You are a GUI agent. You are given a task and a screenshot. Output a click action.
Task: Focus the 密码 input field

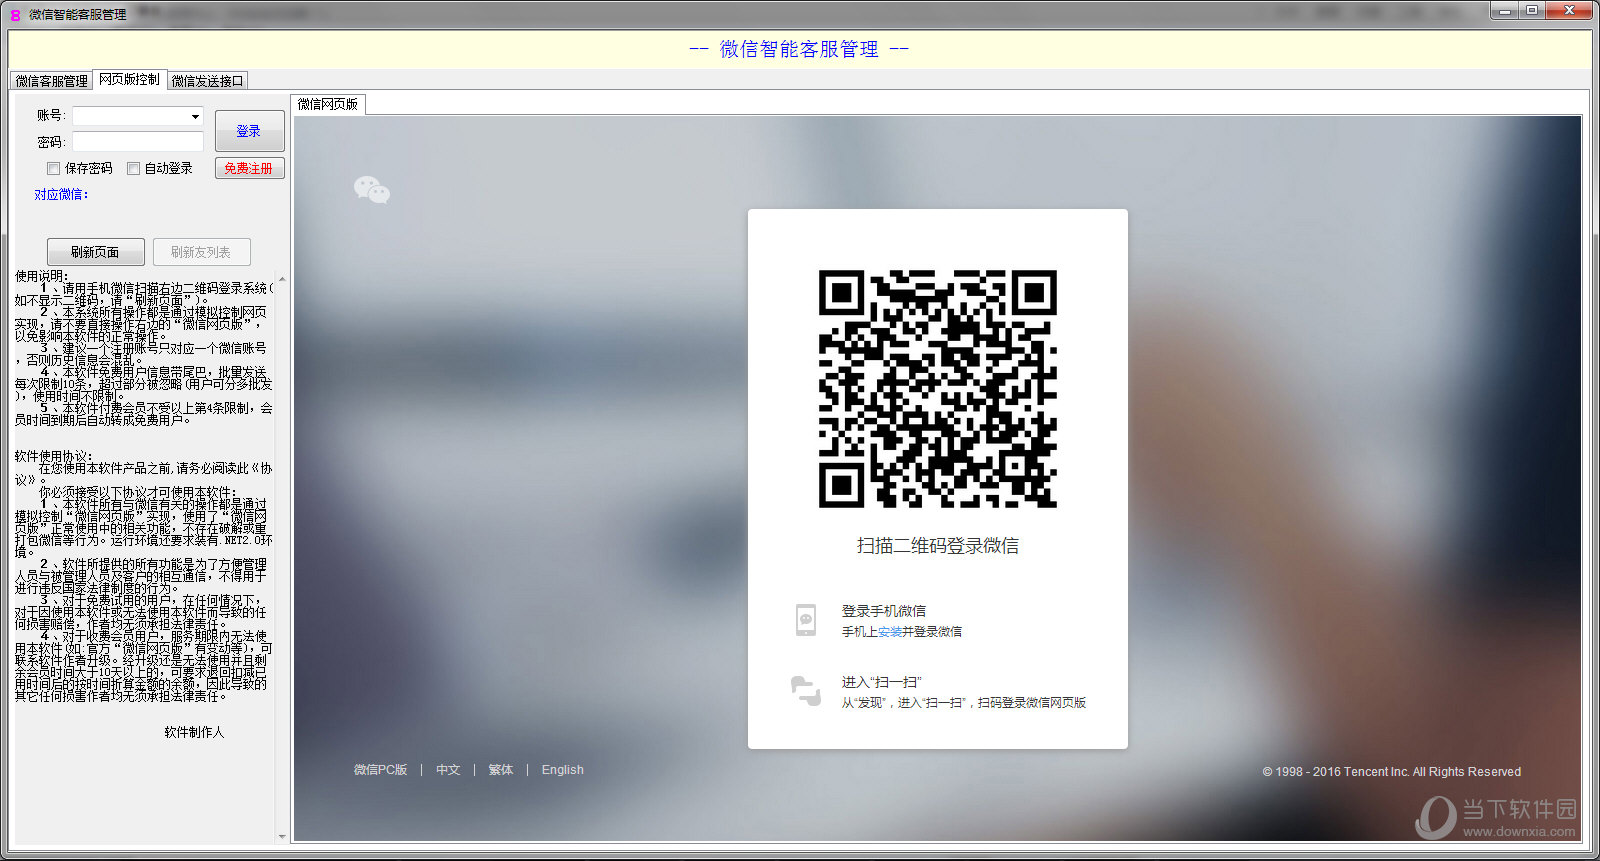coord(138,142)
